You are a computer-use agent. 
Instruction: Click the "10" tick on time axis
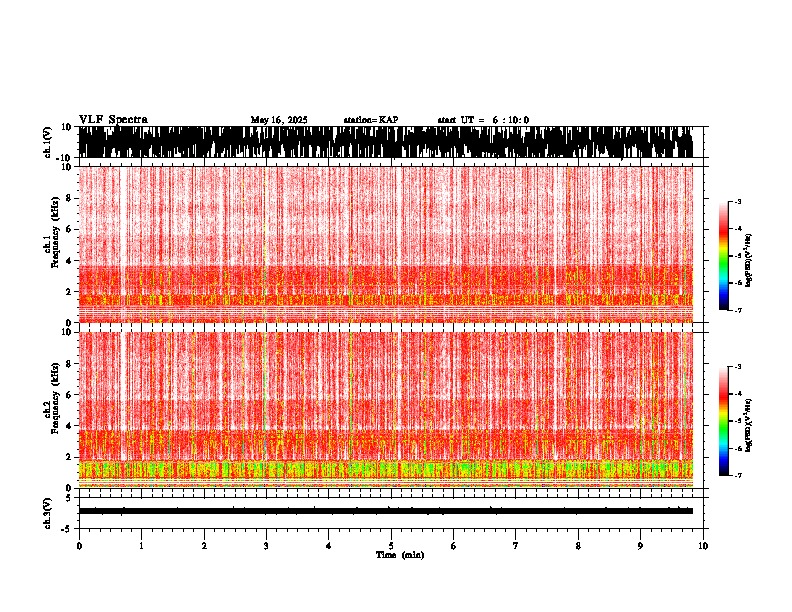pos(703,546)
